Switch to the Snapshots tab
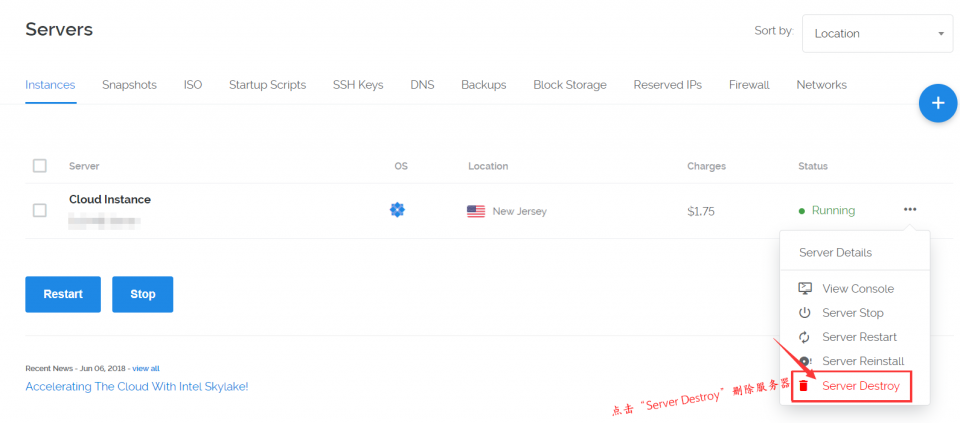Image resolution: width=960 pixels, height=423 pixels. coord(129,85)
